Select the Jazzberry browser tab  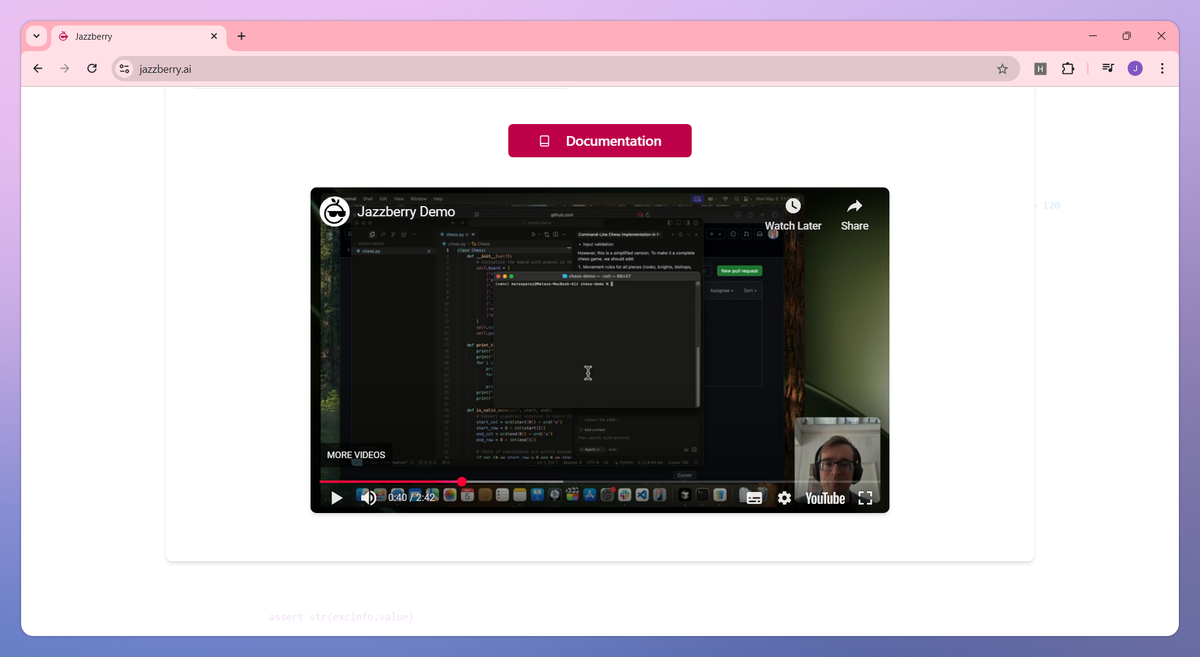139,36
